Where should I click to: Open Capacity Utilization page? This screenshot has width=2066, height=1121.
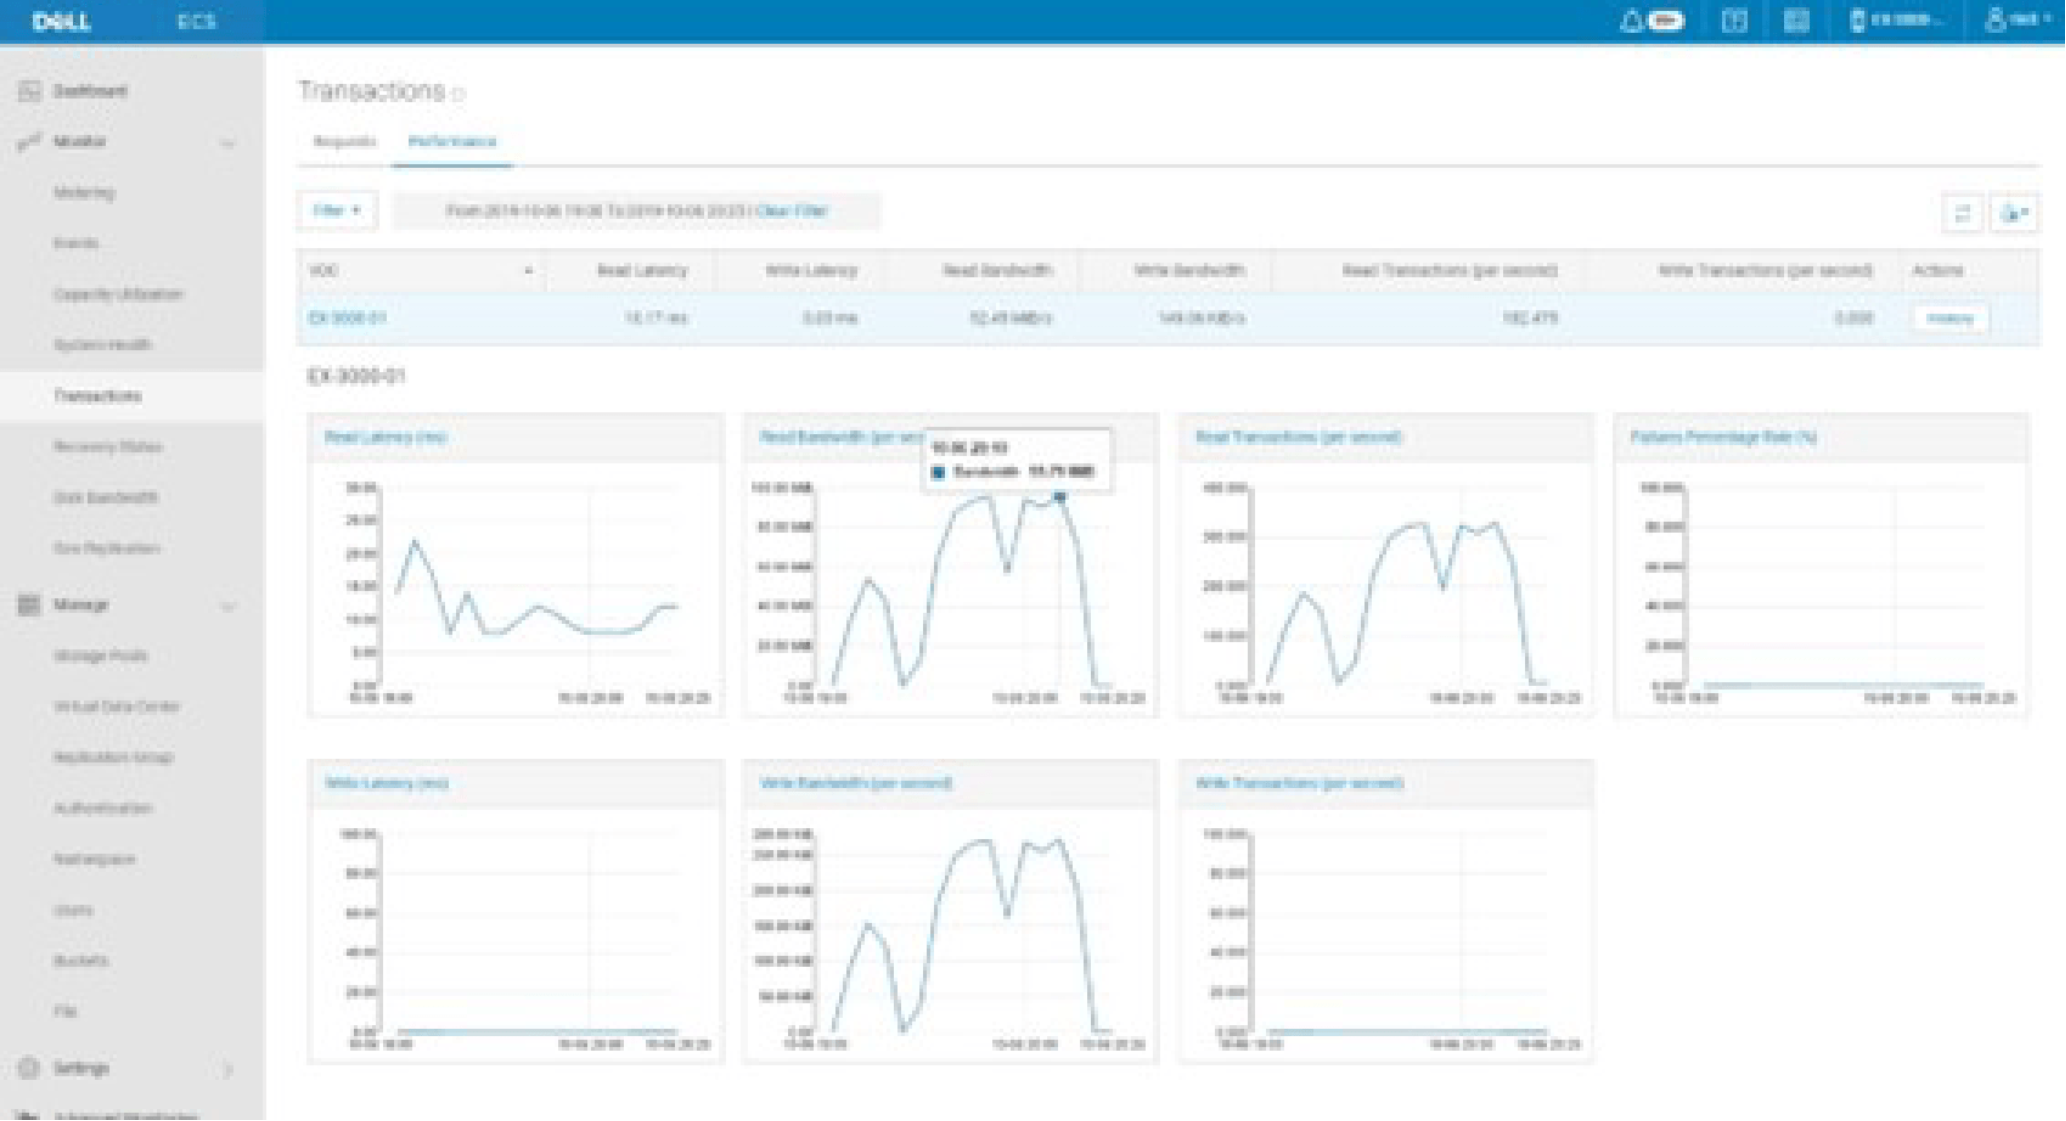[x=118, y=294]
